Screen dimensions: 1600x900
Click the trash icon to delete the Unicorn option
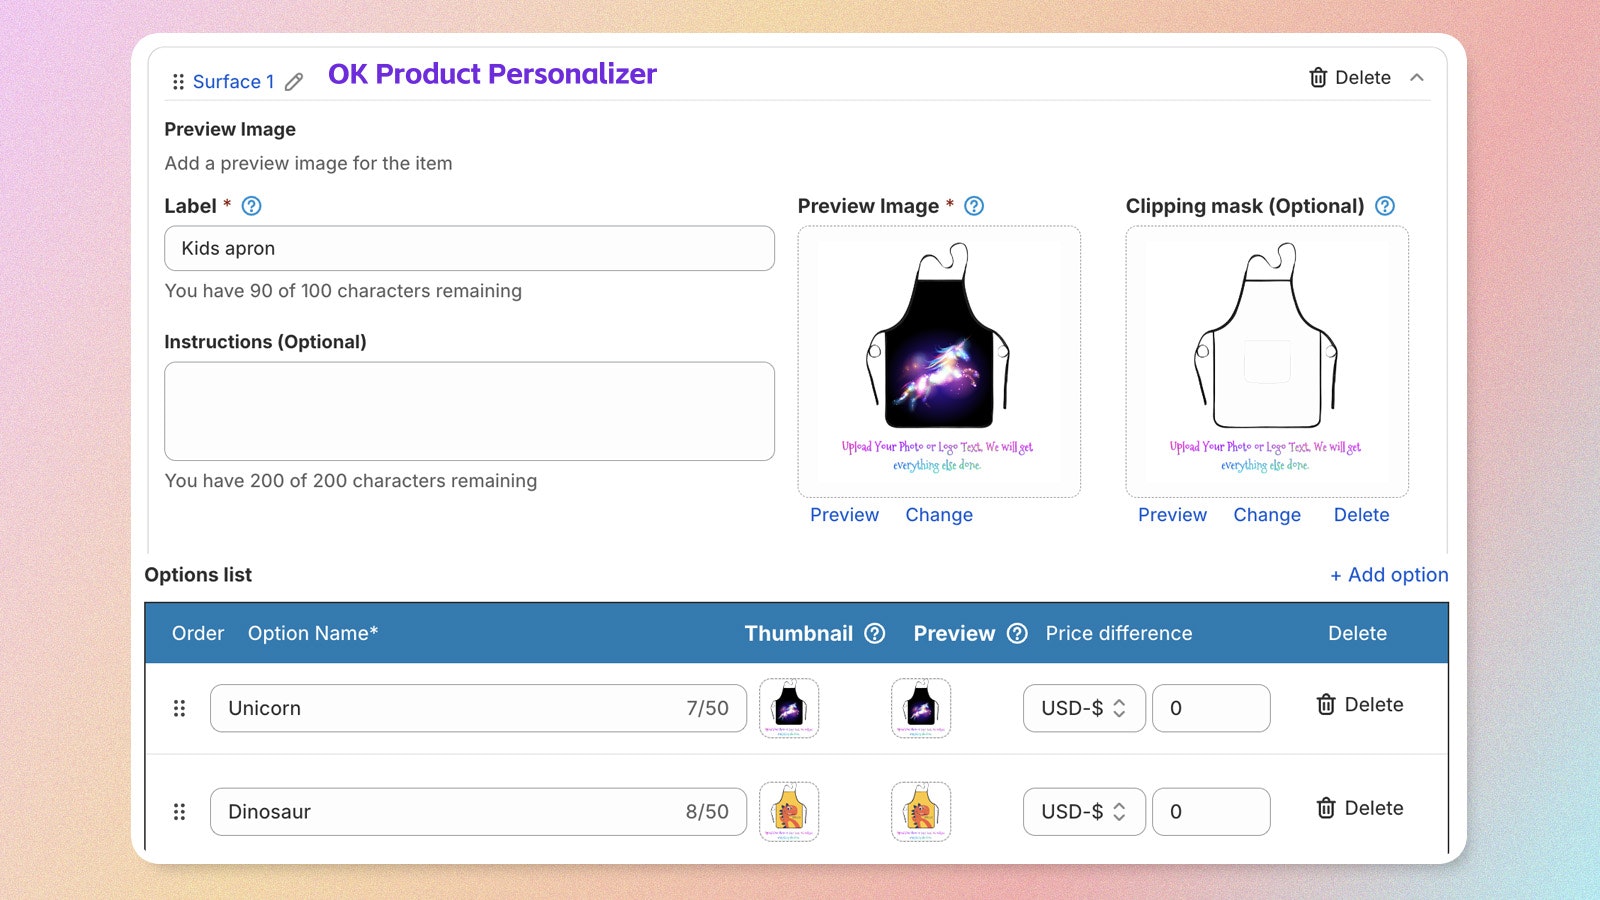tap(1325, 704)
